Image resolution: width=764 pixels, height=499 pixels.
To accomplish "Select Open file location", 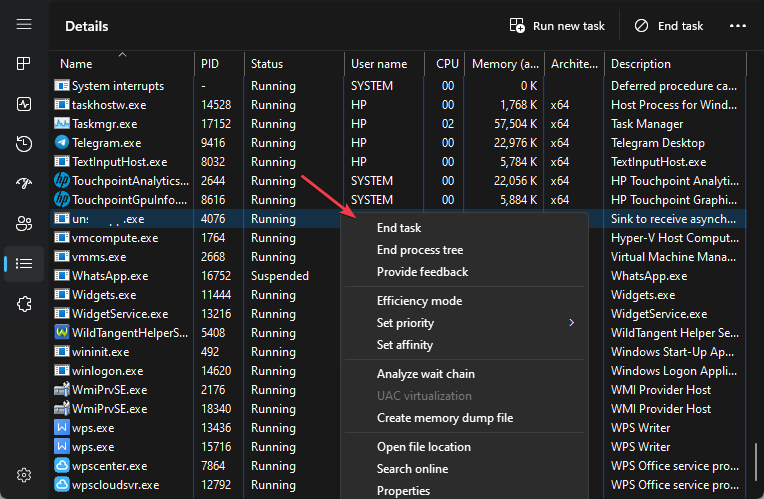I will pos(424,447).
